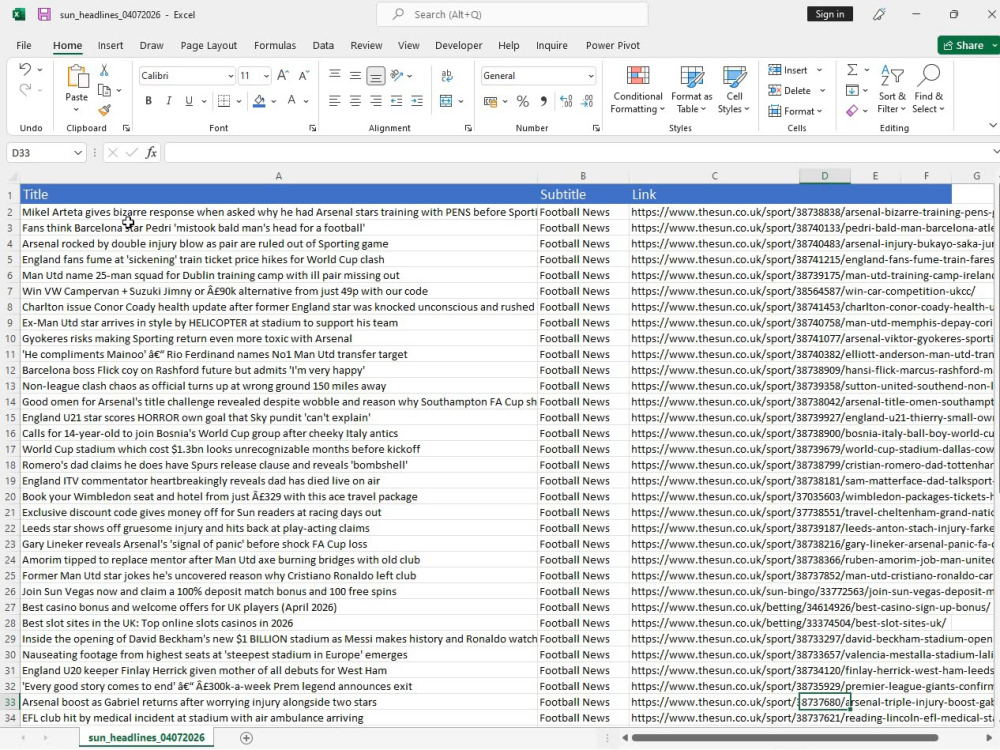This screenshot has height=750, width=1000.
Task: Activate the Format Painter brush
Action: pos(105,110)
